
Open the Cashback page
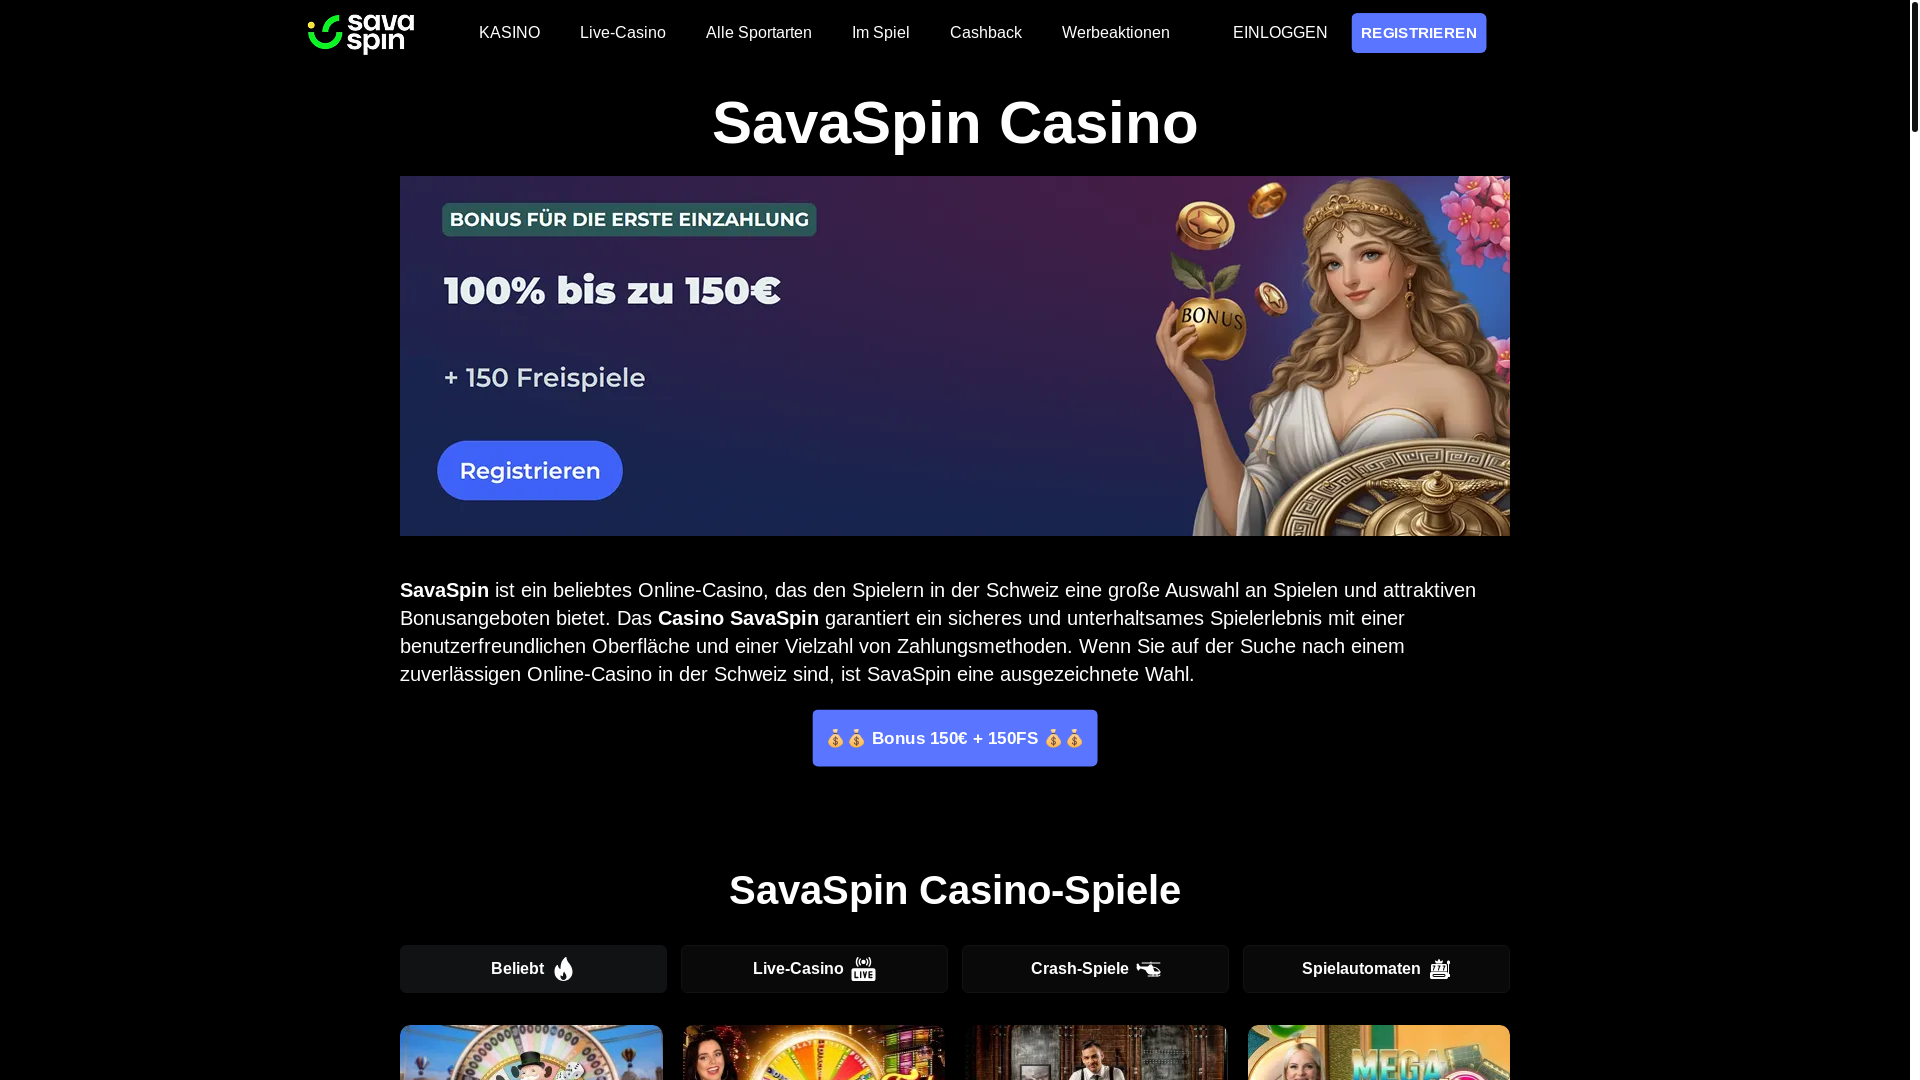(x=986, y=33)
